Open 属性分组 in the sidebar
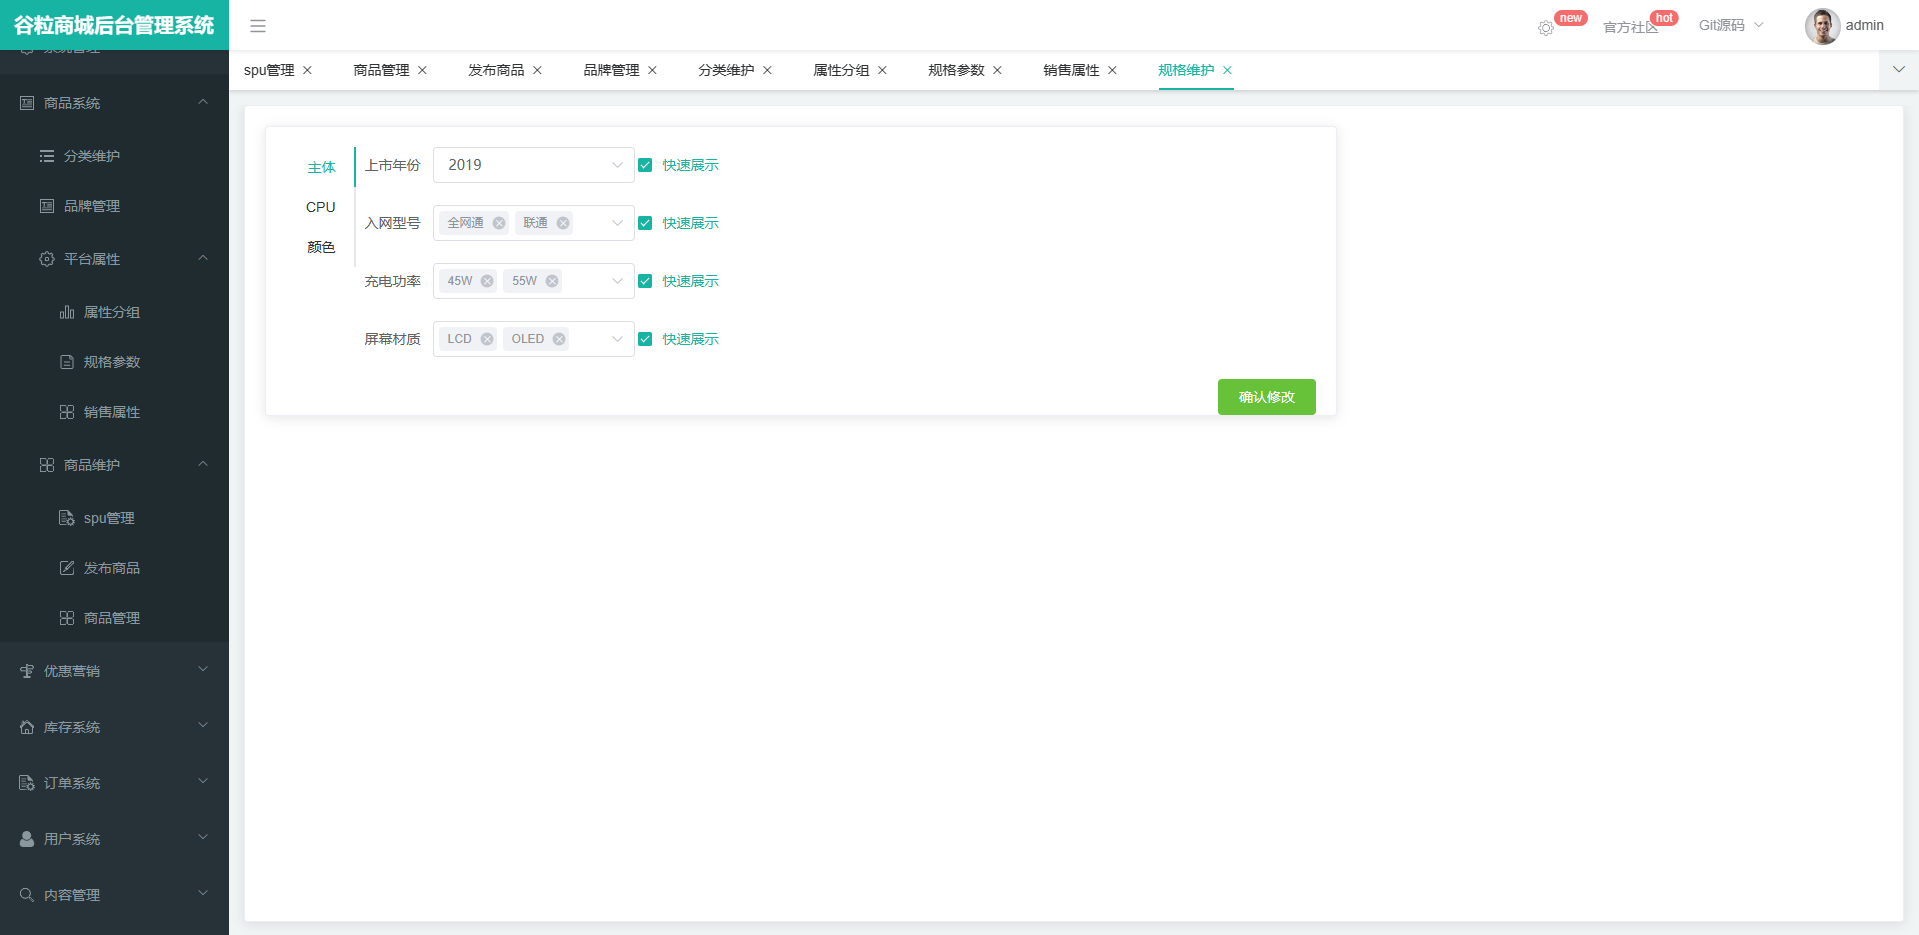1919x935 pixels. (111, 312)
